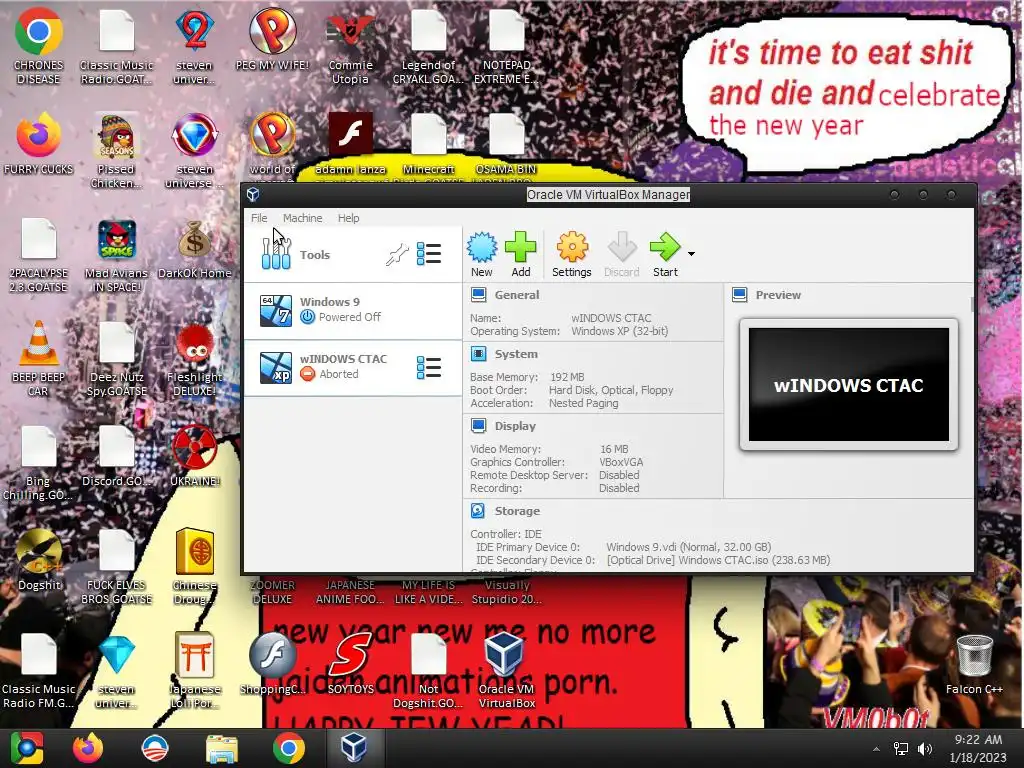Open the Minecraft desktop file
Image resolution: width=1024 pixels, height=768 pixels.
point(428,144)
